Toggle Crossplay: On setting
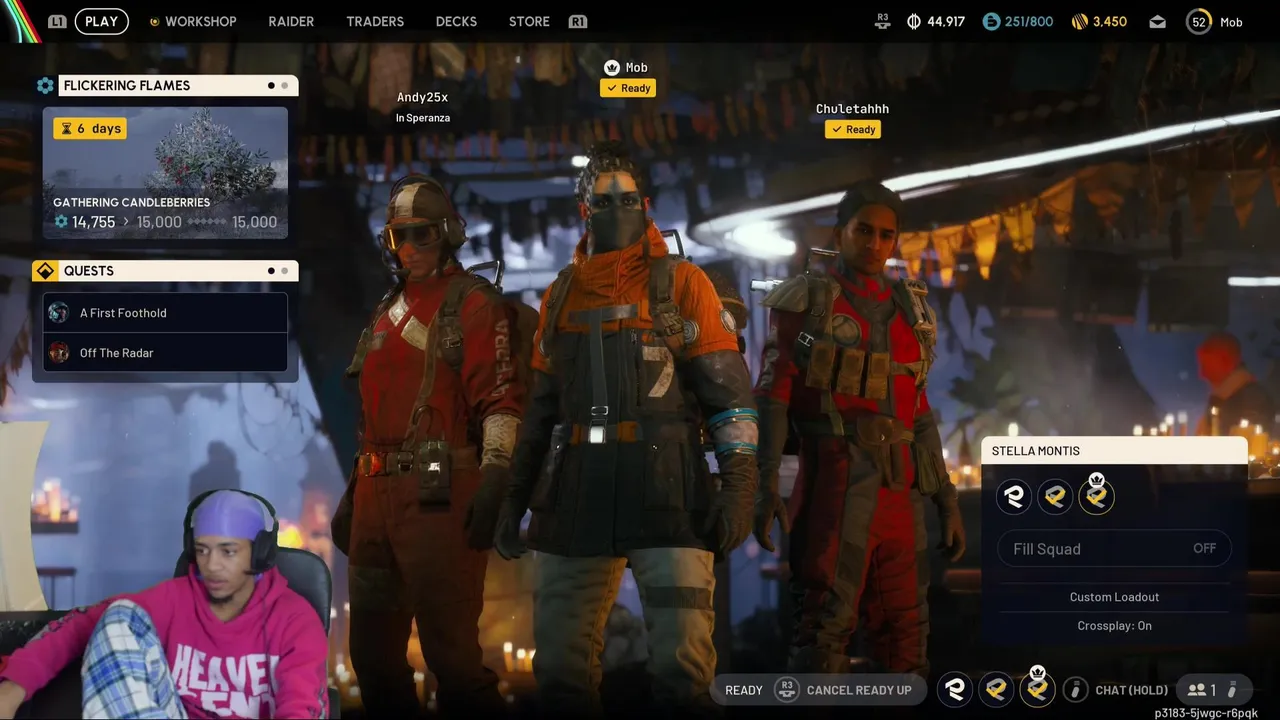The image size is (1280, 720). 1114,626
